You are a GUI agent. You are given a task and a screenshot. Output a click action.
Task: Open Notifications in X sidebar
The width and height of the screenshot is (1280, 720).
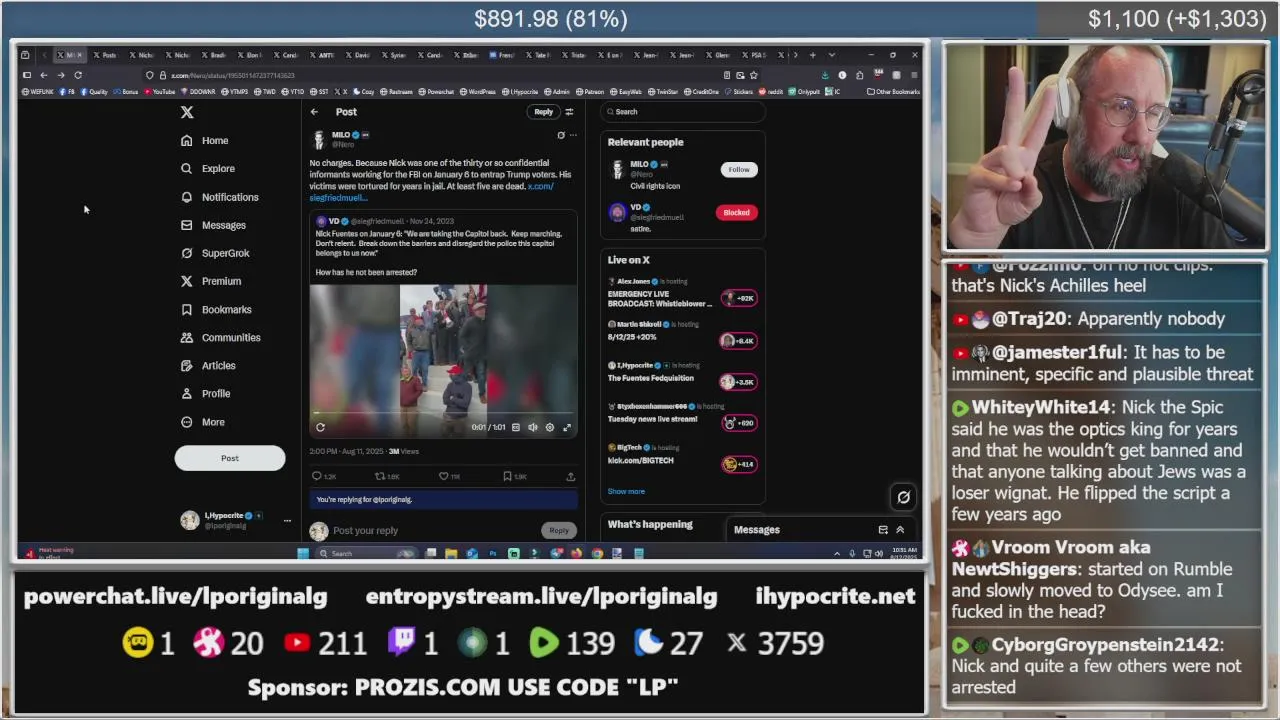pyautogui.click(x=220, y=197)
